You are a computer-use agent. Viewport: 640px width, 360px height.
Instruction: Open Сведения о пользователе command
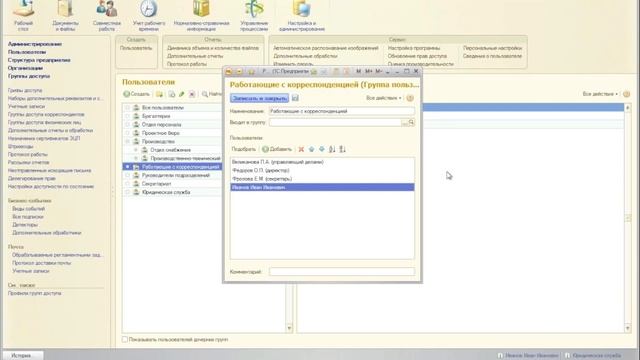point(492,56)
